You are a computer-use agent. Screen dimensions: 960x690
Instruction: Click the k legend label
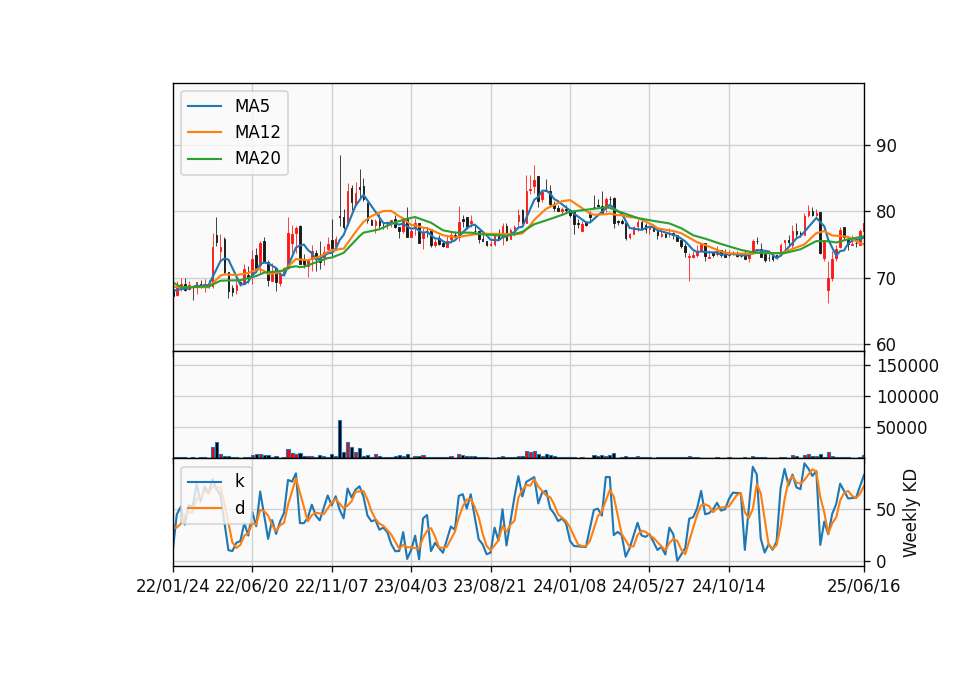239,481
